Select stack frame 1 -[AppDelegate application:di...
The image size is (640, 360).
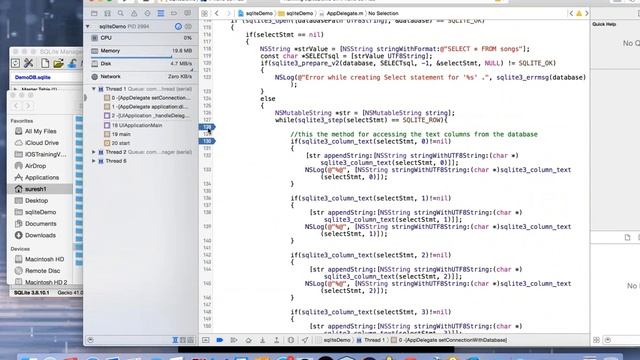click(146, 107)
